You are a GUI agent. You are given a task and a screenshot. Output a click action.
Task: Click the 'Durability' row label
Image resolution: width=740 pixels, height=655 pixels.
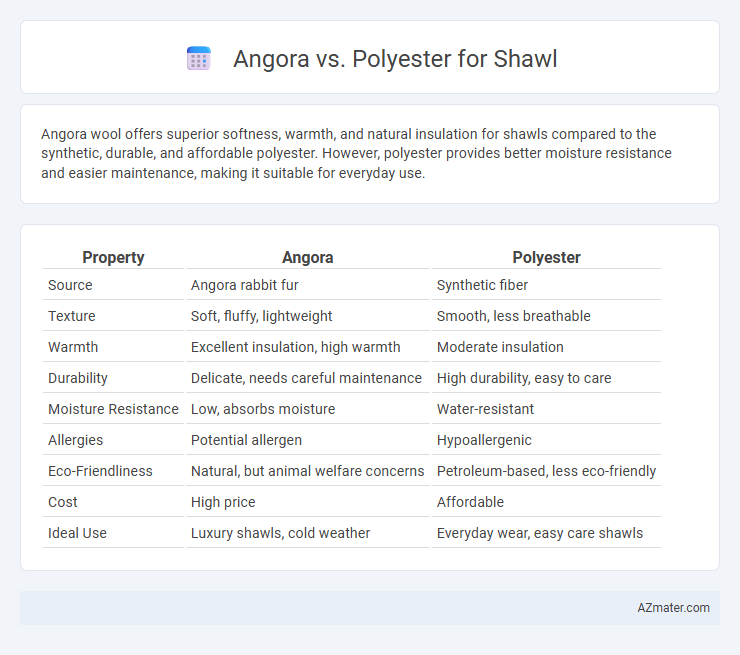(78, 378)
